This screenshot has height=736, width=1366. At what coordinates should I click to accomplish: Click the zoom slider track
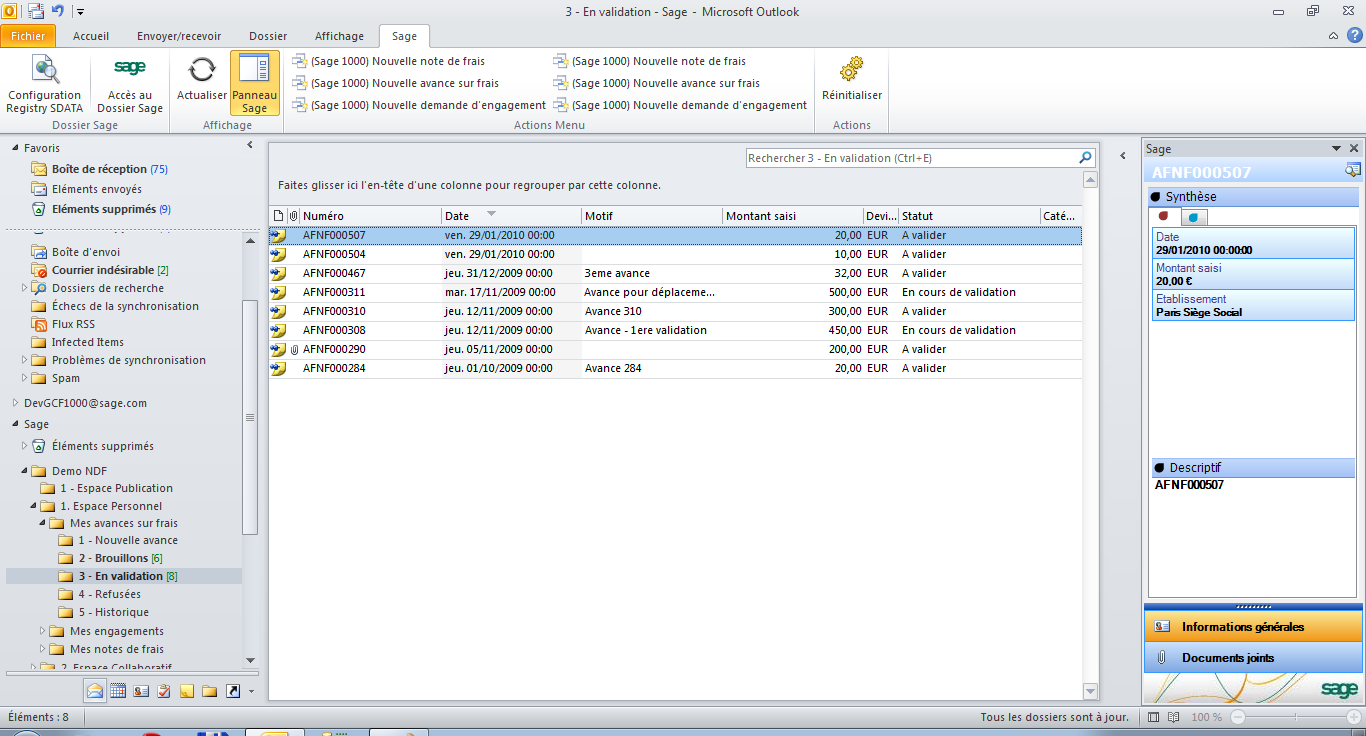(1296, 717)
